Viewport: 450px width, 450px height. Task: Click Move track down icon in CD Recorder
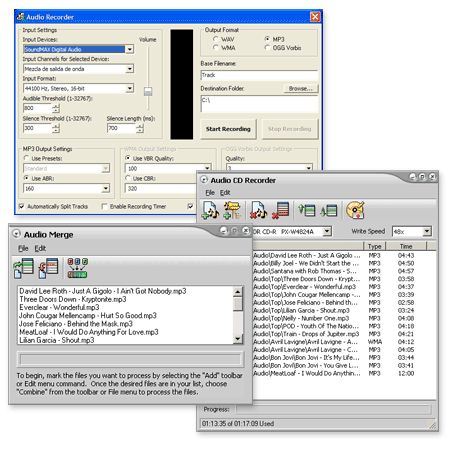(329, 211)
